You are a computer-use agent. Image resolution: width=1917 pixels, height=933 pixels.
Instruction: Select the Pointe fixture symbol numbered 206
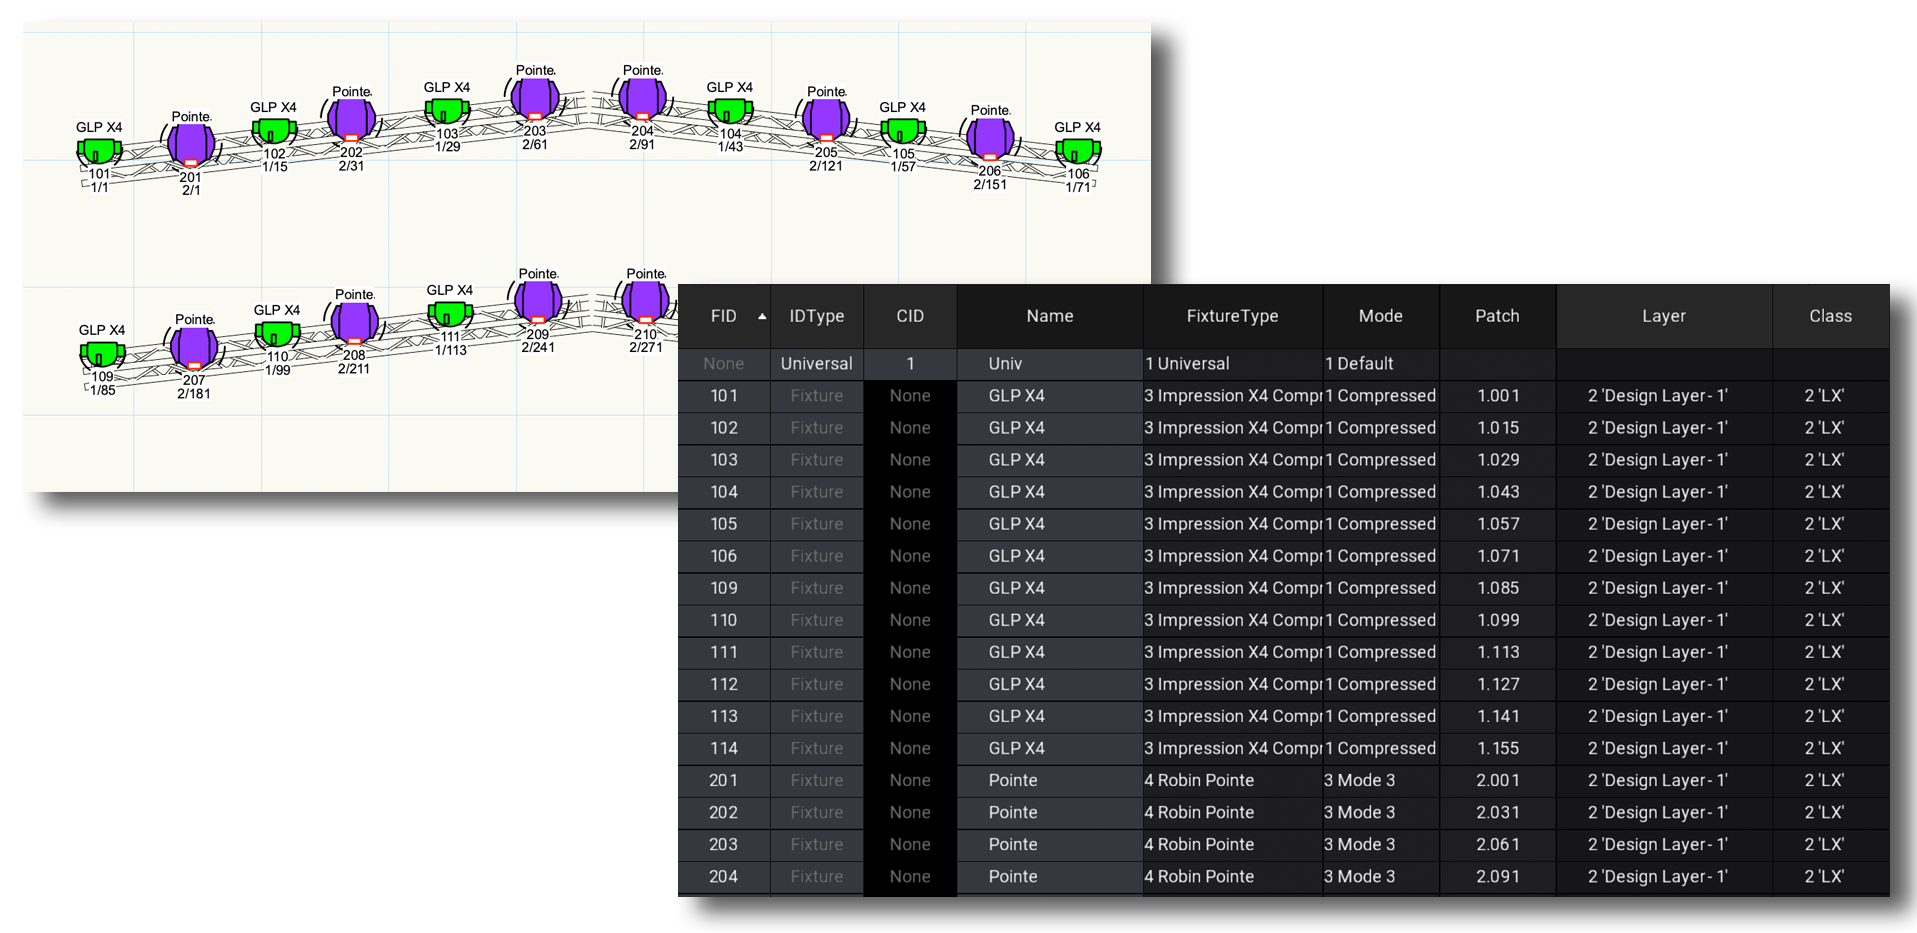[990, 139]
